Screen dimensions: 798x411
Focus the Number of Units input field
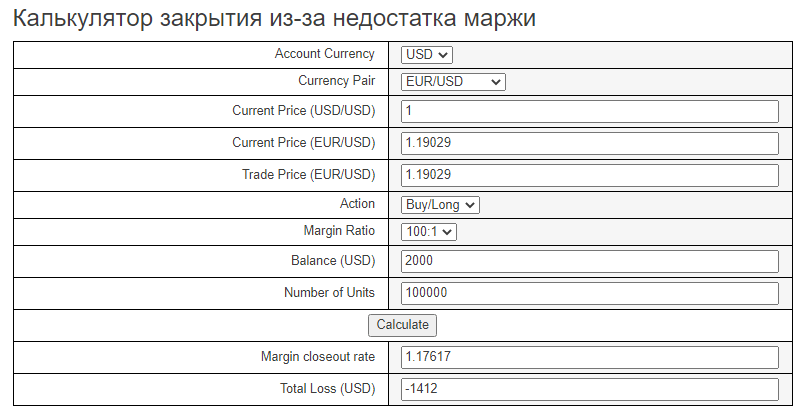click(x=589, y=293)
